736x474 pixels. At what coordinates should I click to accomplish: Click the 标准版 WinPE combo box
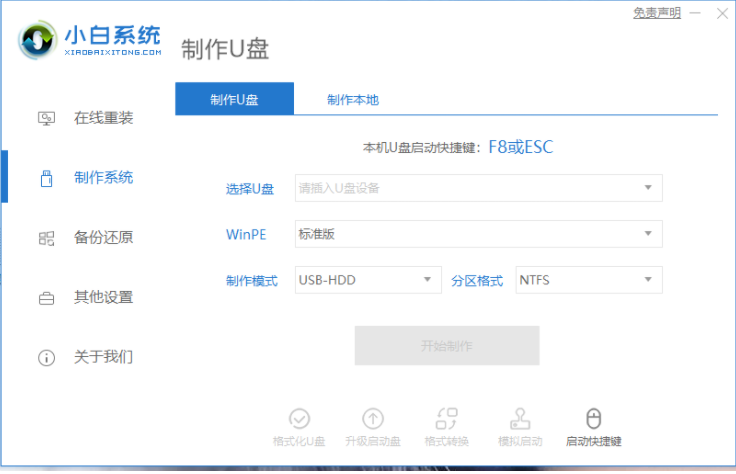pyautogui.click(x=478, y=234)
